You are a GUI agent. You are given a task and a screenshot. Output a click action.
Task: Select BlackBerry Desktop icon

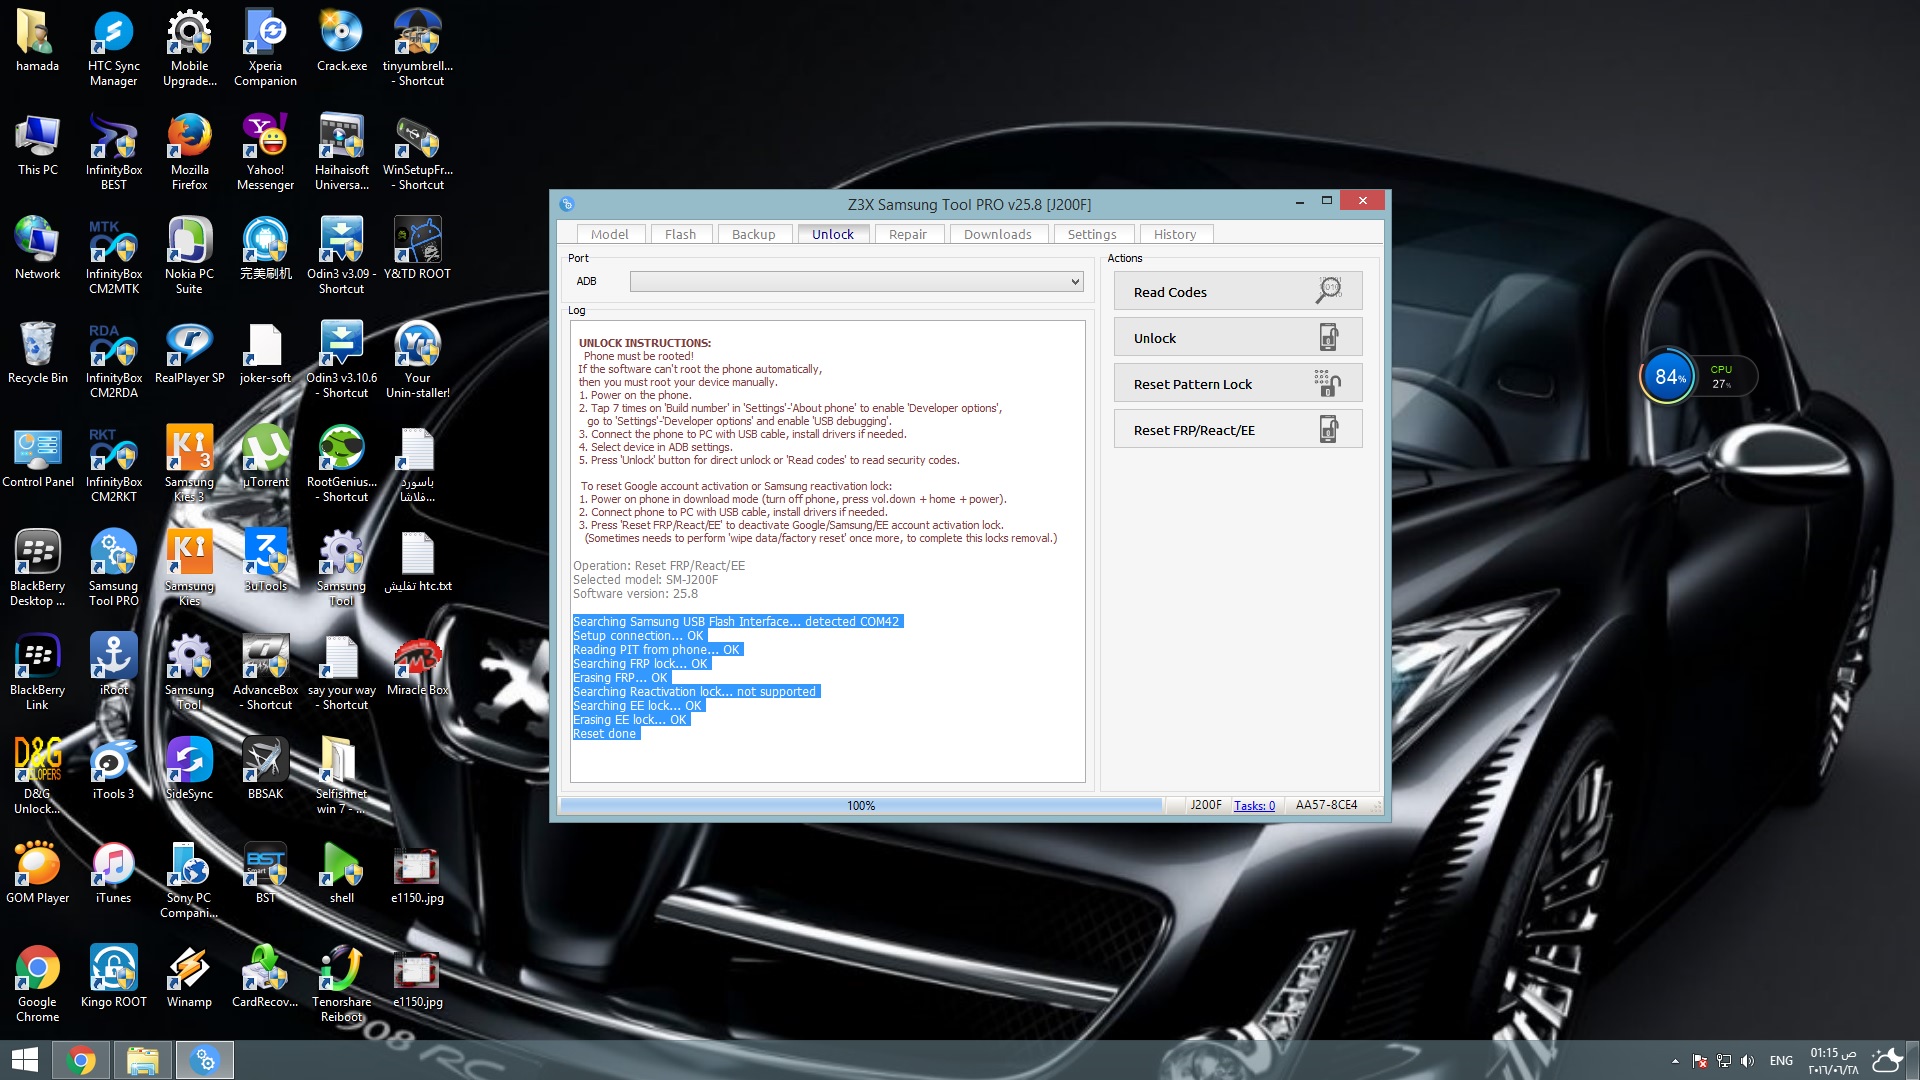tap(37, 568)
